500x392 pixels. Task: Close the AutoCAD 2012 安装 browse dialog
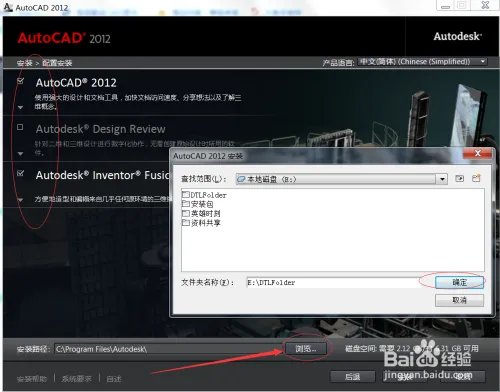pyautogui.click(x=477, y=153)
